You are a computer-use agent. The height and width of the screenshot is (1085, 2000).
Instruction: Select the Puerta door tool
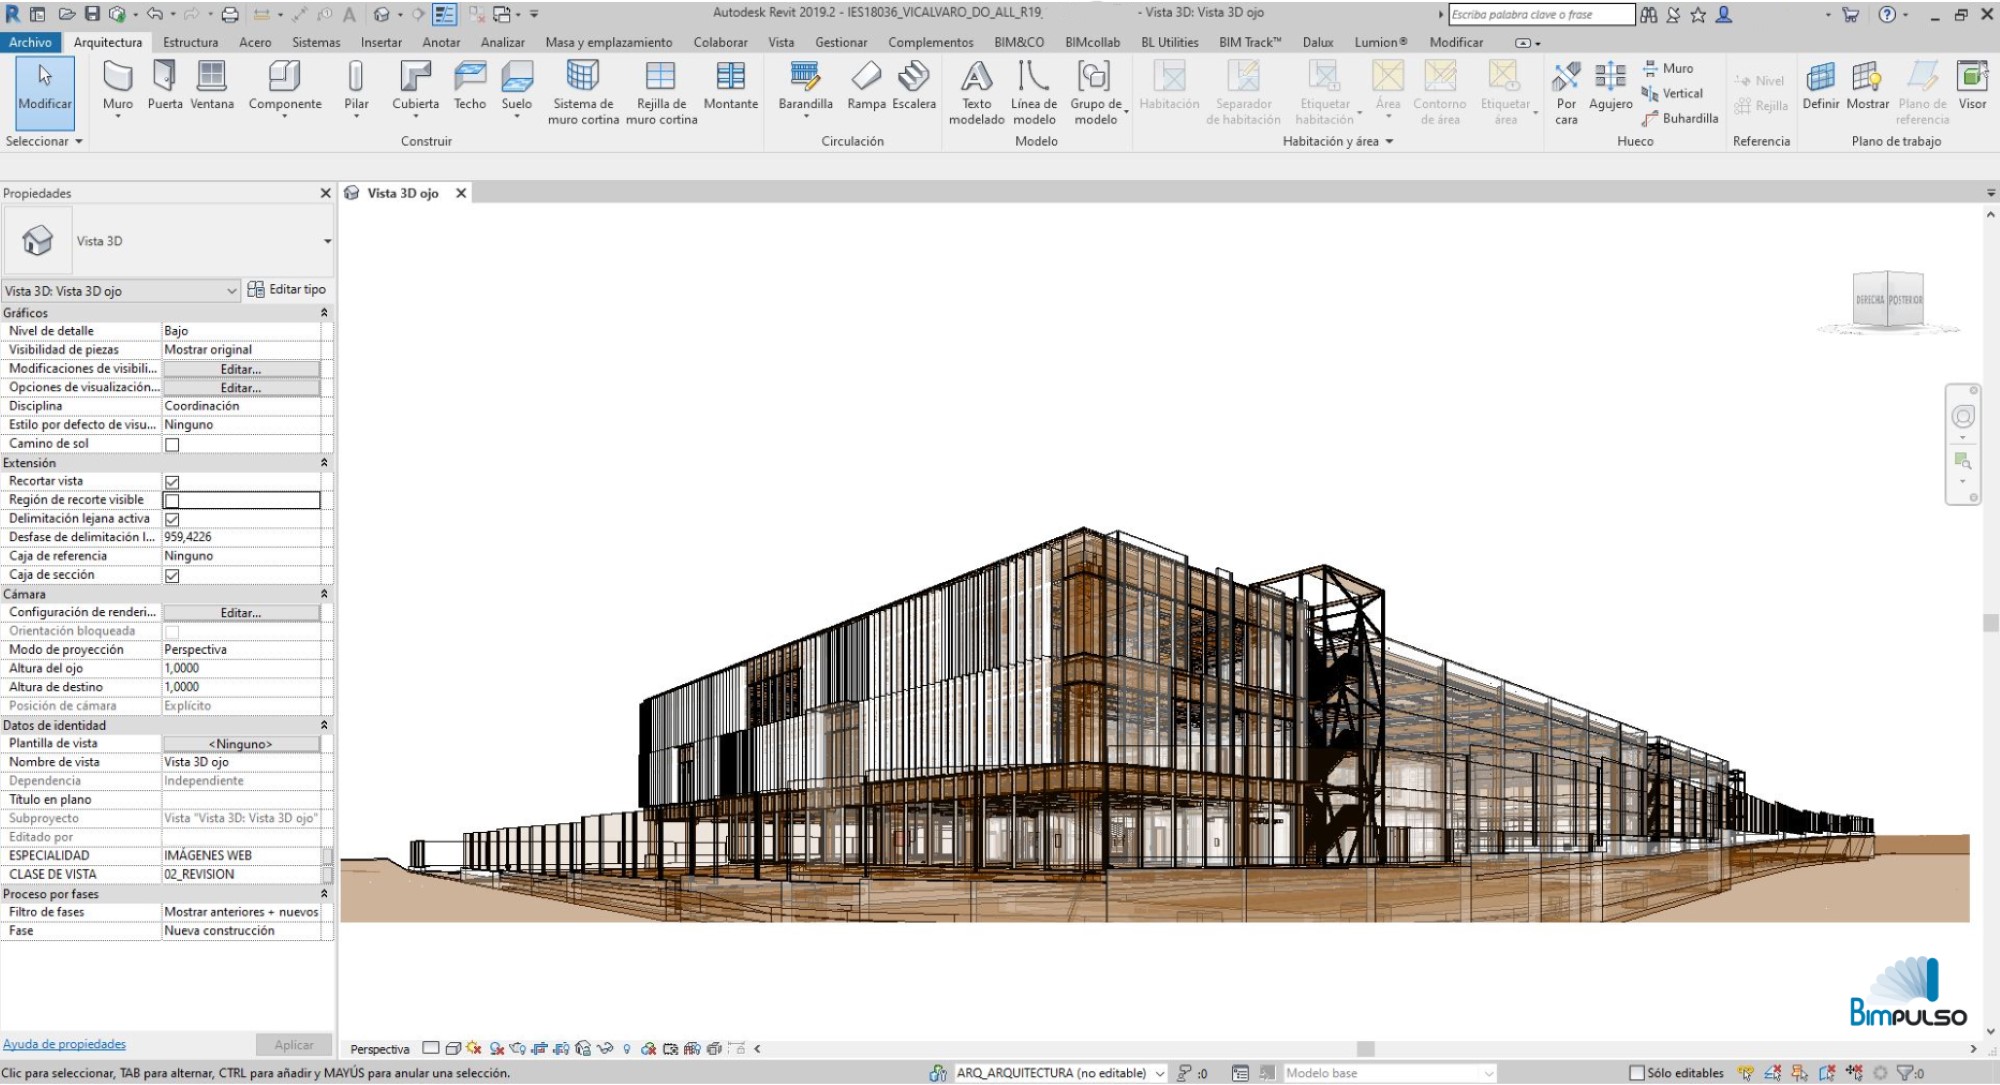165,86
